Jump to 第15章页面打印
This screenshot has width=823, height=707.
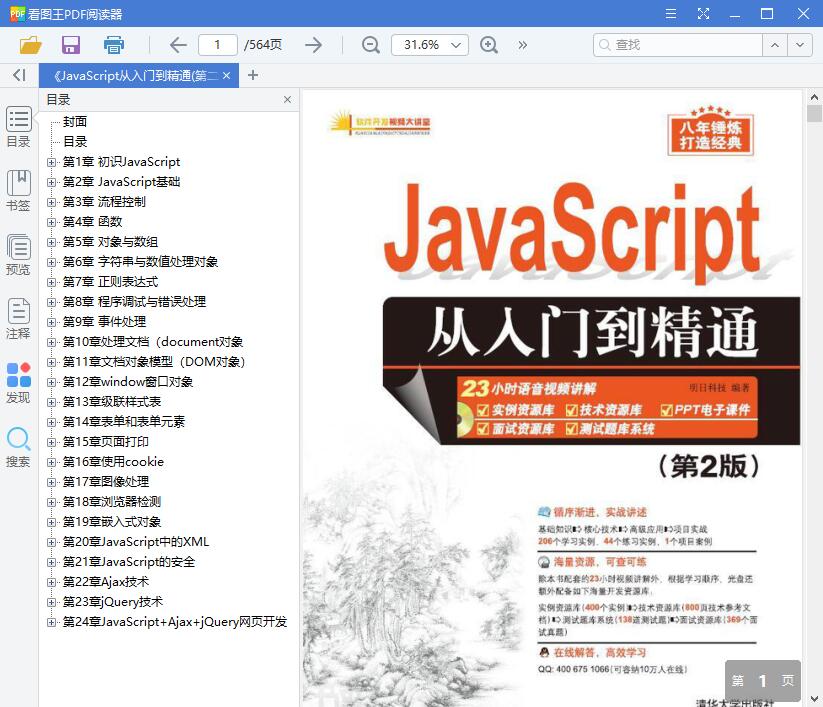[x=105, y=442]
